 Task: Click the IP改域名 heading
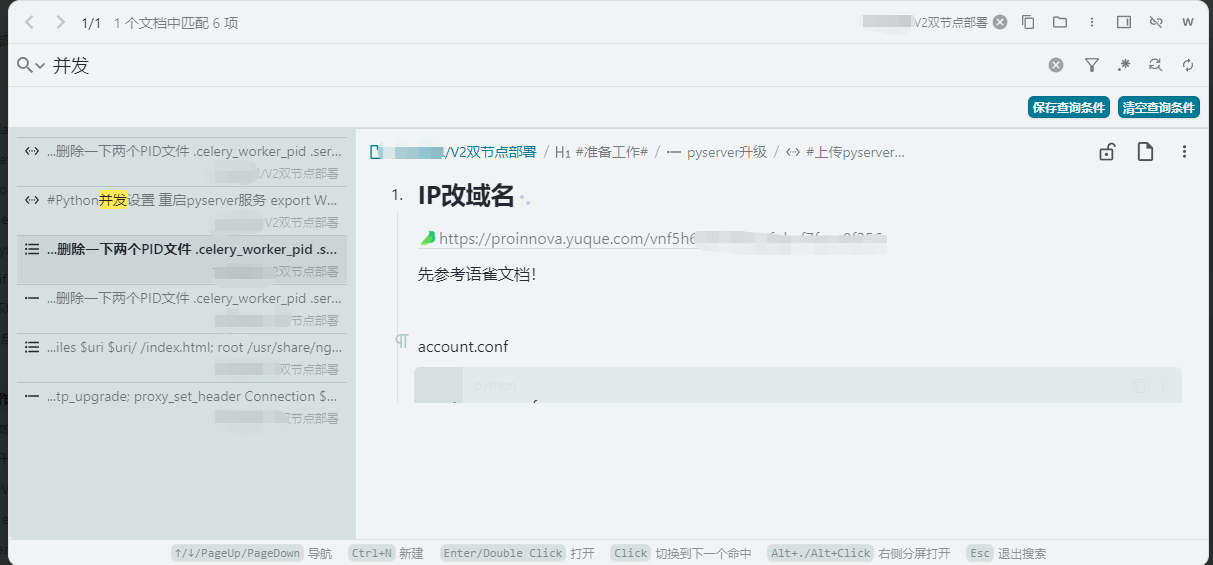click(466, 196)
